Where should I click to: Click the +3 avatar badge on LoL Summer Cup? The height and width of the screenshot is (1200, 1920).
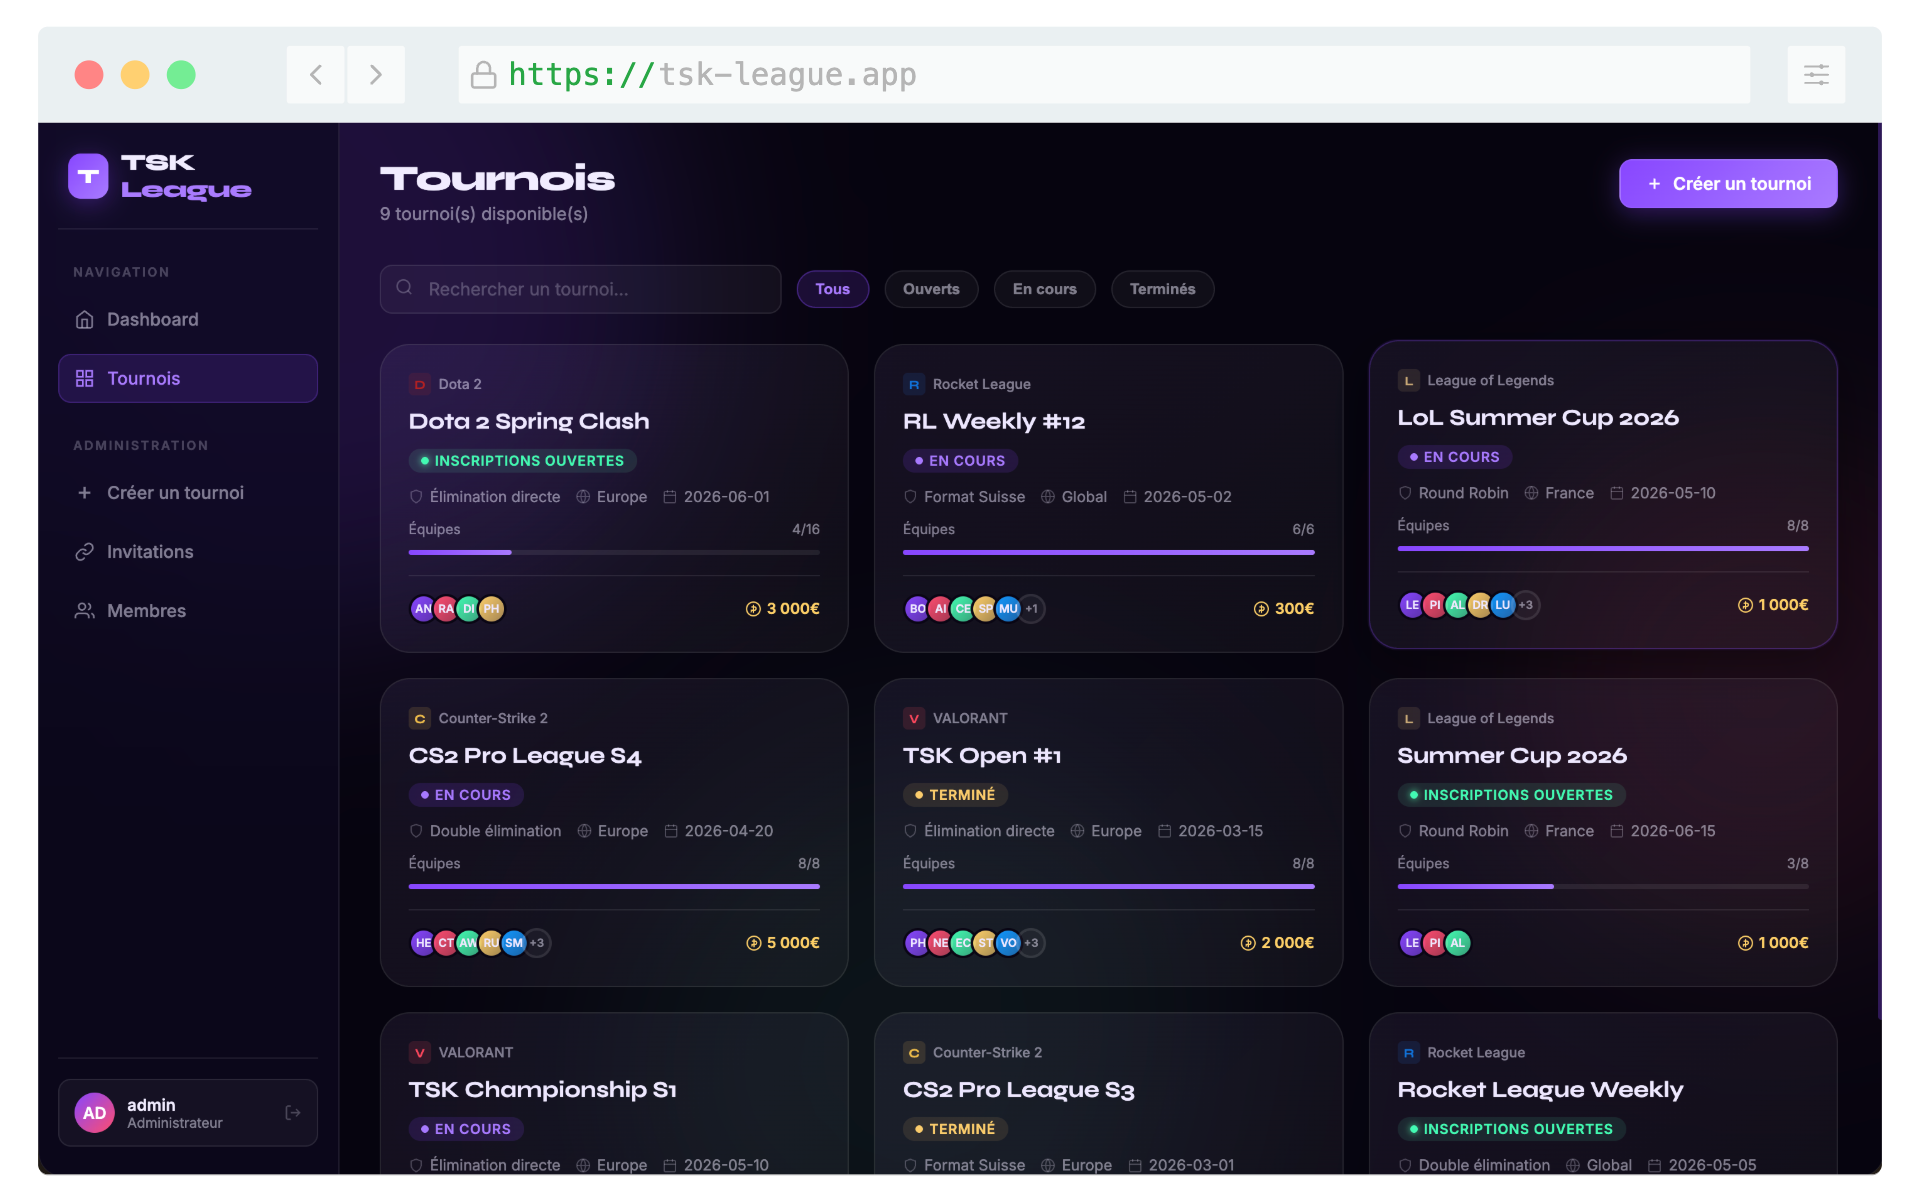point(1526,605)
